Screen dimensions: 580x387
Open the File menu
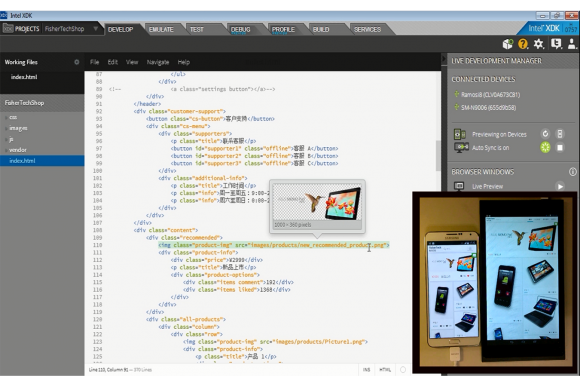94,62
